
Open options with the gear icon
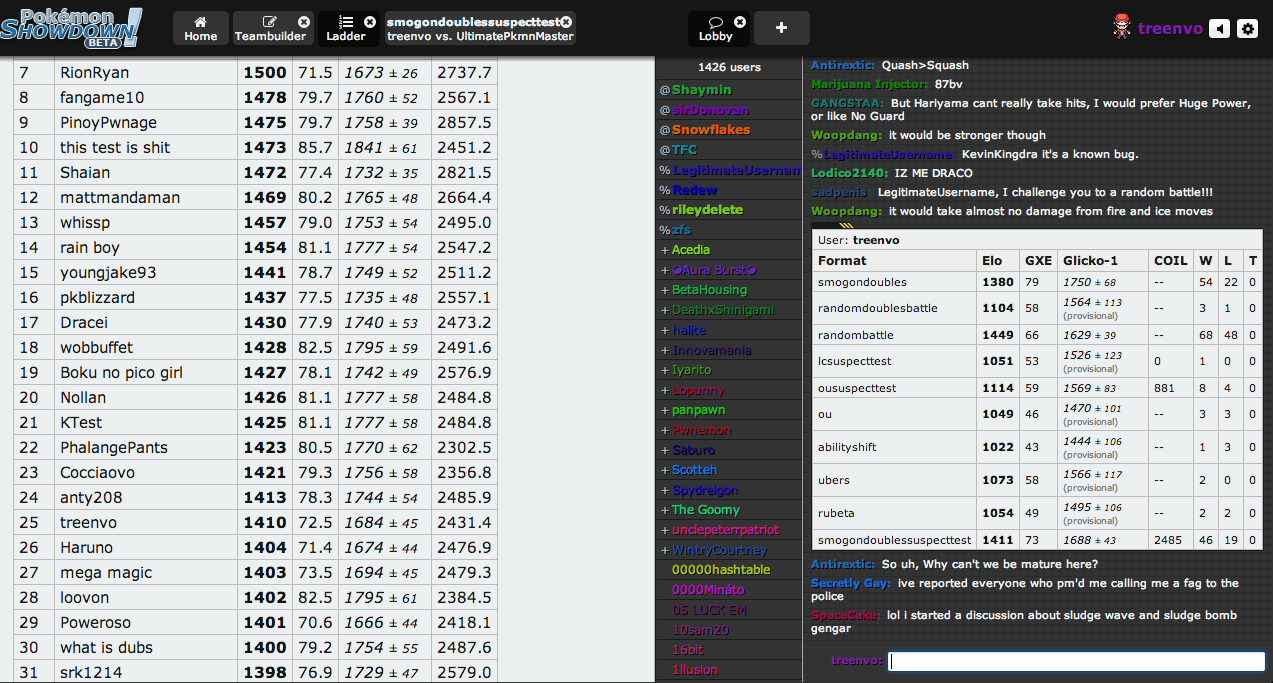tap(1247, 29)
